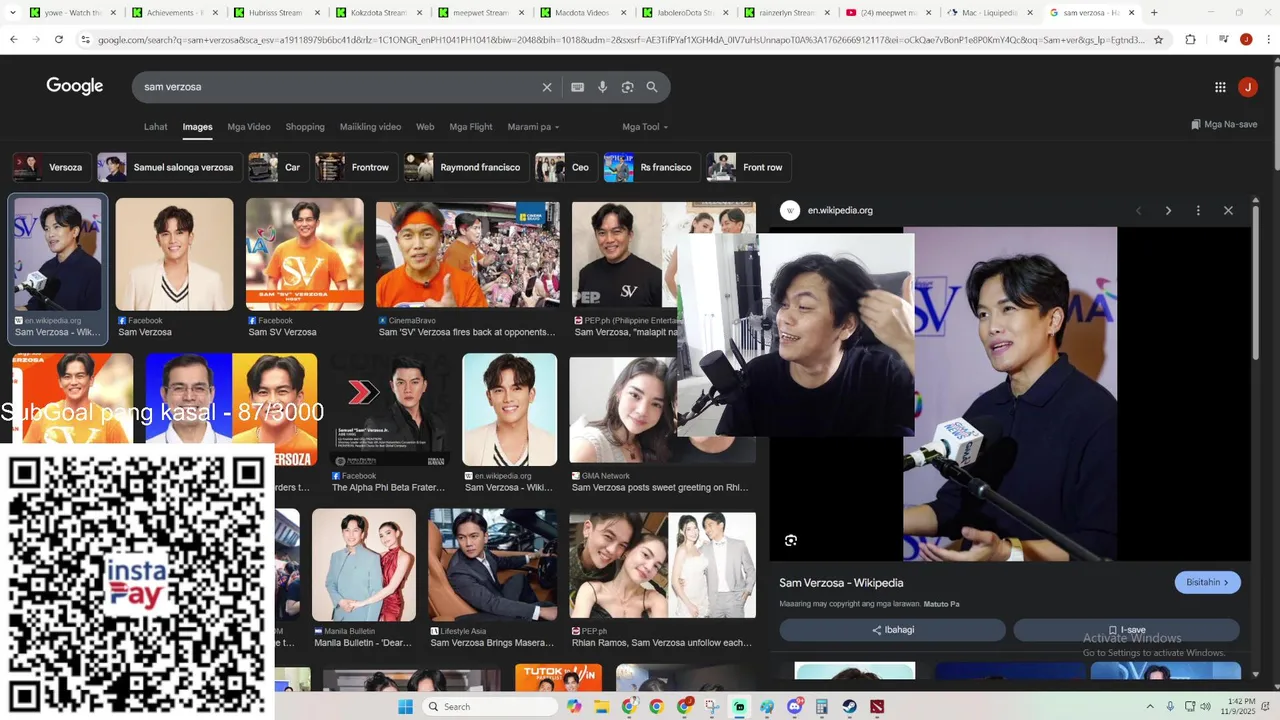Open the Google apps grid
This screenshot has width=1280, height=720.
tap(1220, 87)
